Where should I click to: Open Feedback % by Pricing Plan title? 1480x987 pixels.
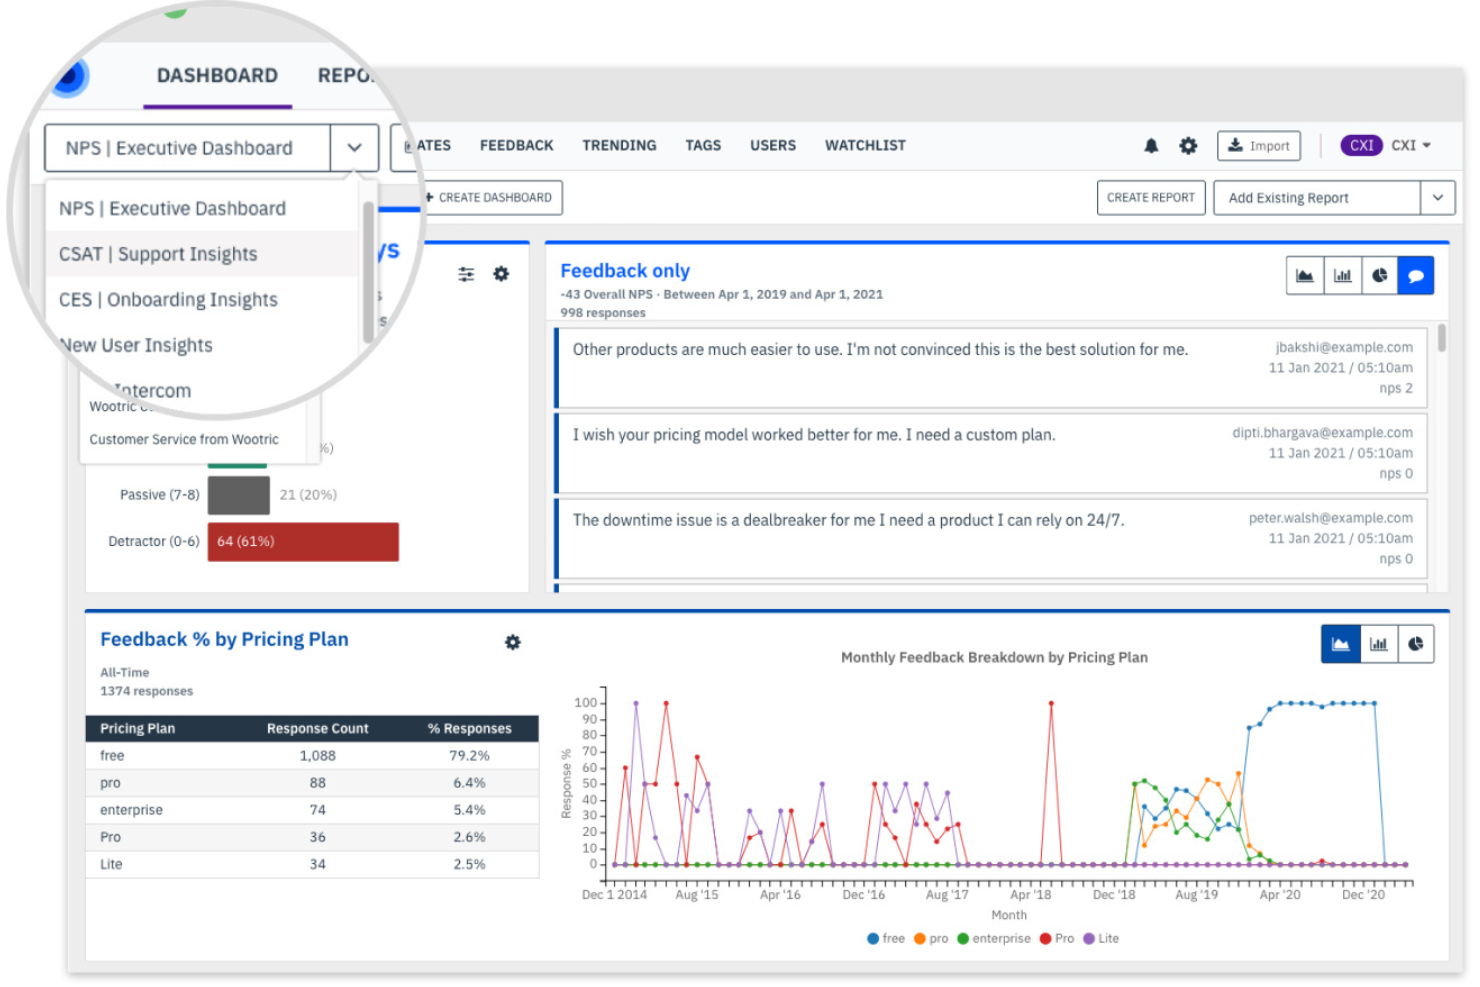224,640
